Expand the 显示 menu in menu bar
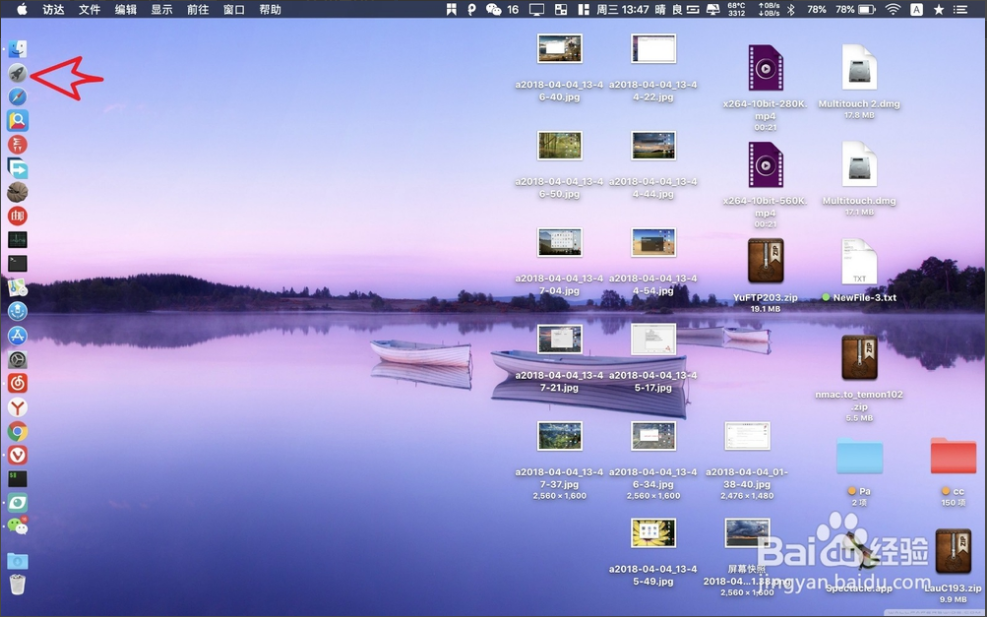987x617 pixels. (162, 9)
